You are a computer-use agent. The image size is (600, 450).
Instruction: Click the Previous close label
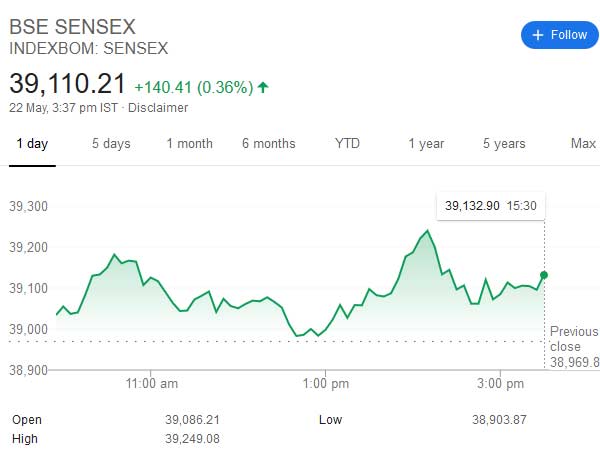tap(574, 339)
